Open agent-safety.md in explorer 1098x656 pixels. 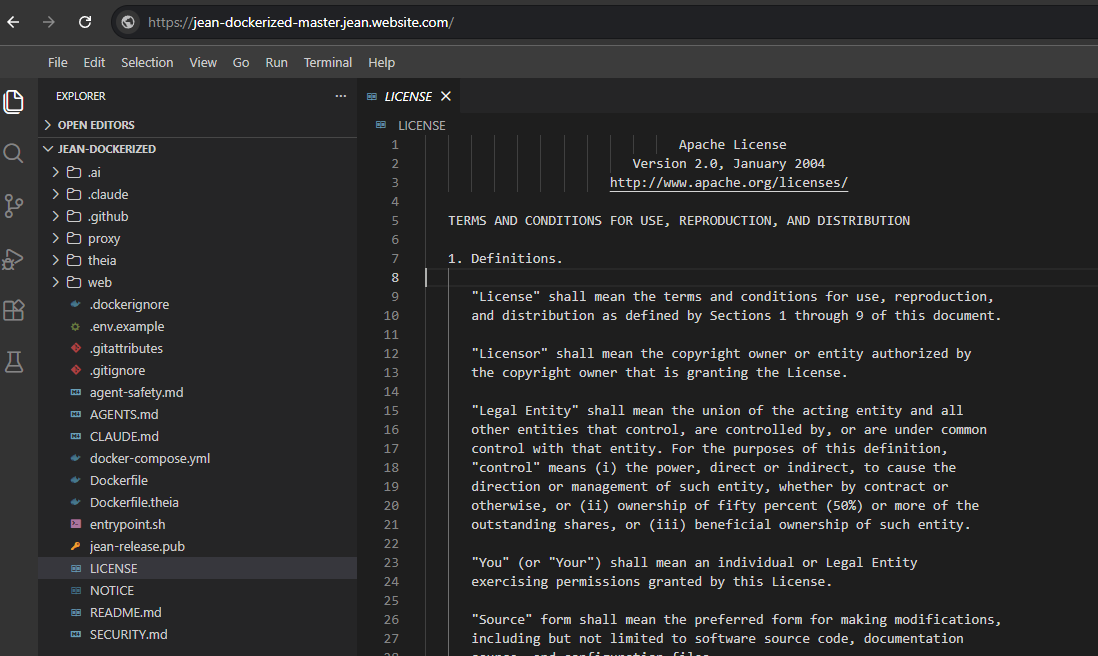tap(137, 392)
